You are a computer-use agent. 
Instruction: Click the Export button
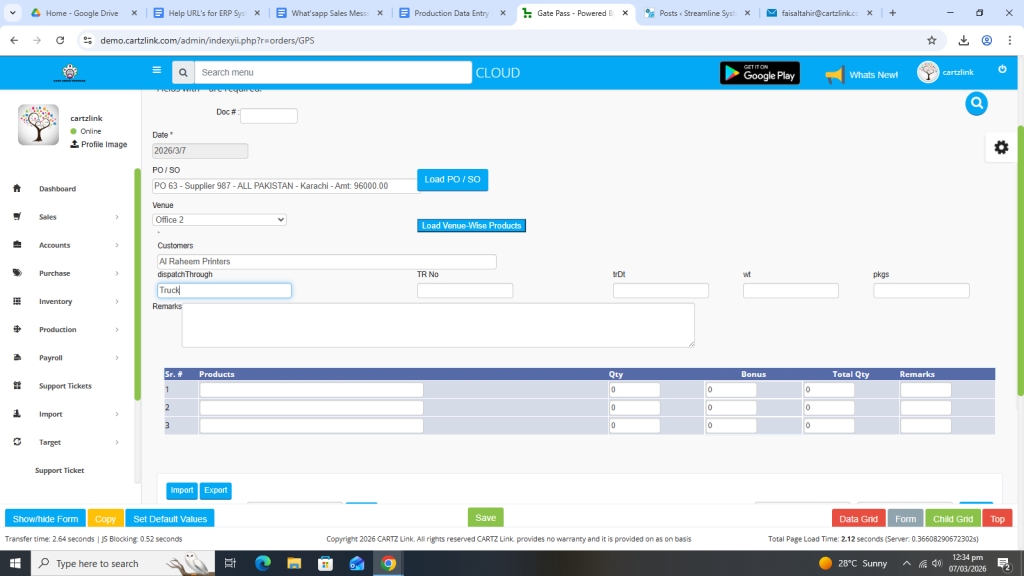(215, 491)
